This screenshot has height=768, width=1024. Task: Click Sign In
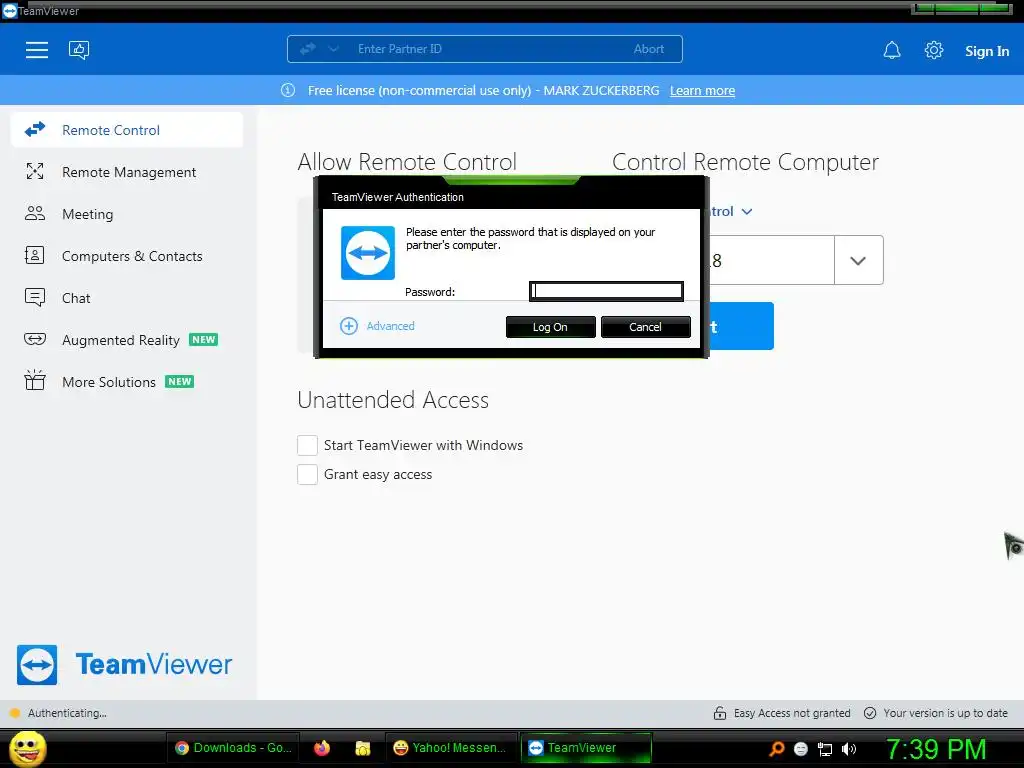[987, 51]
